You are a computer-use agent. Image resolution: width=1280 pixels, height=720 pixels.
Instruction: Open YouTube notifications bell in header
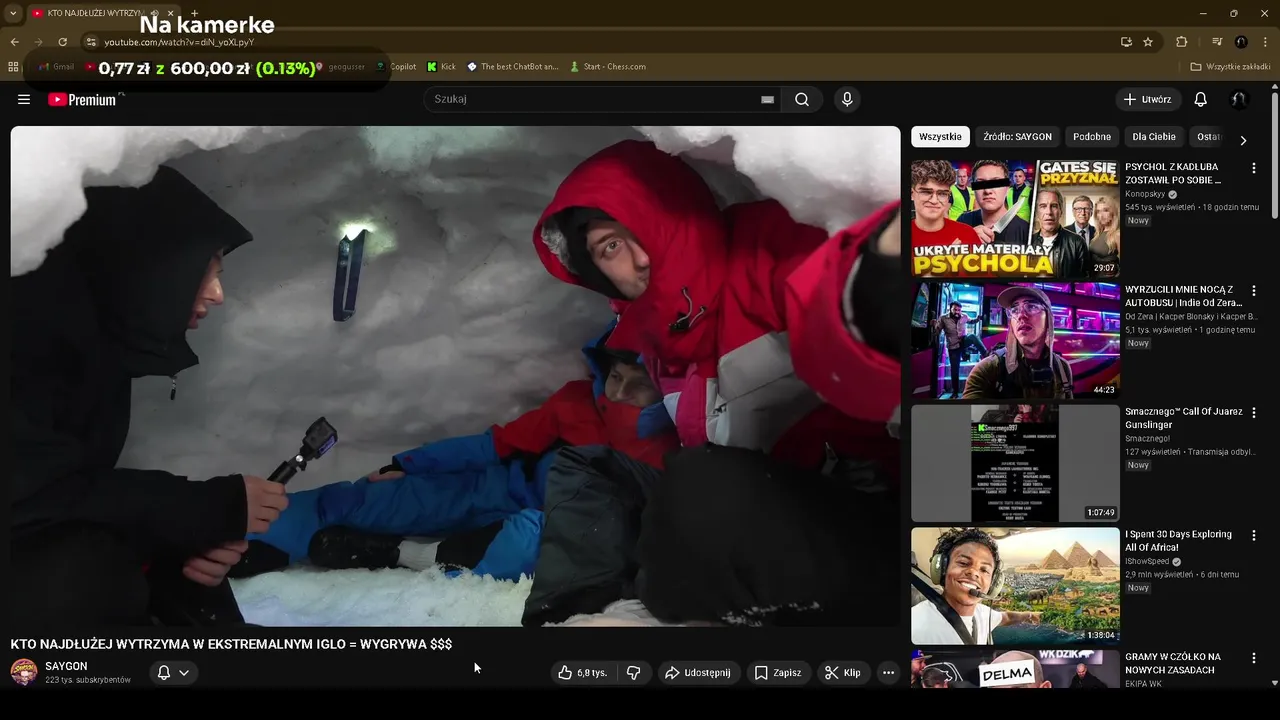click(x=1201, y=99)
